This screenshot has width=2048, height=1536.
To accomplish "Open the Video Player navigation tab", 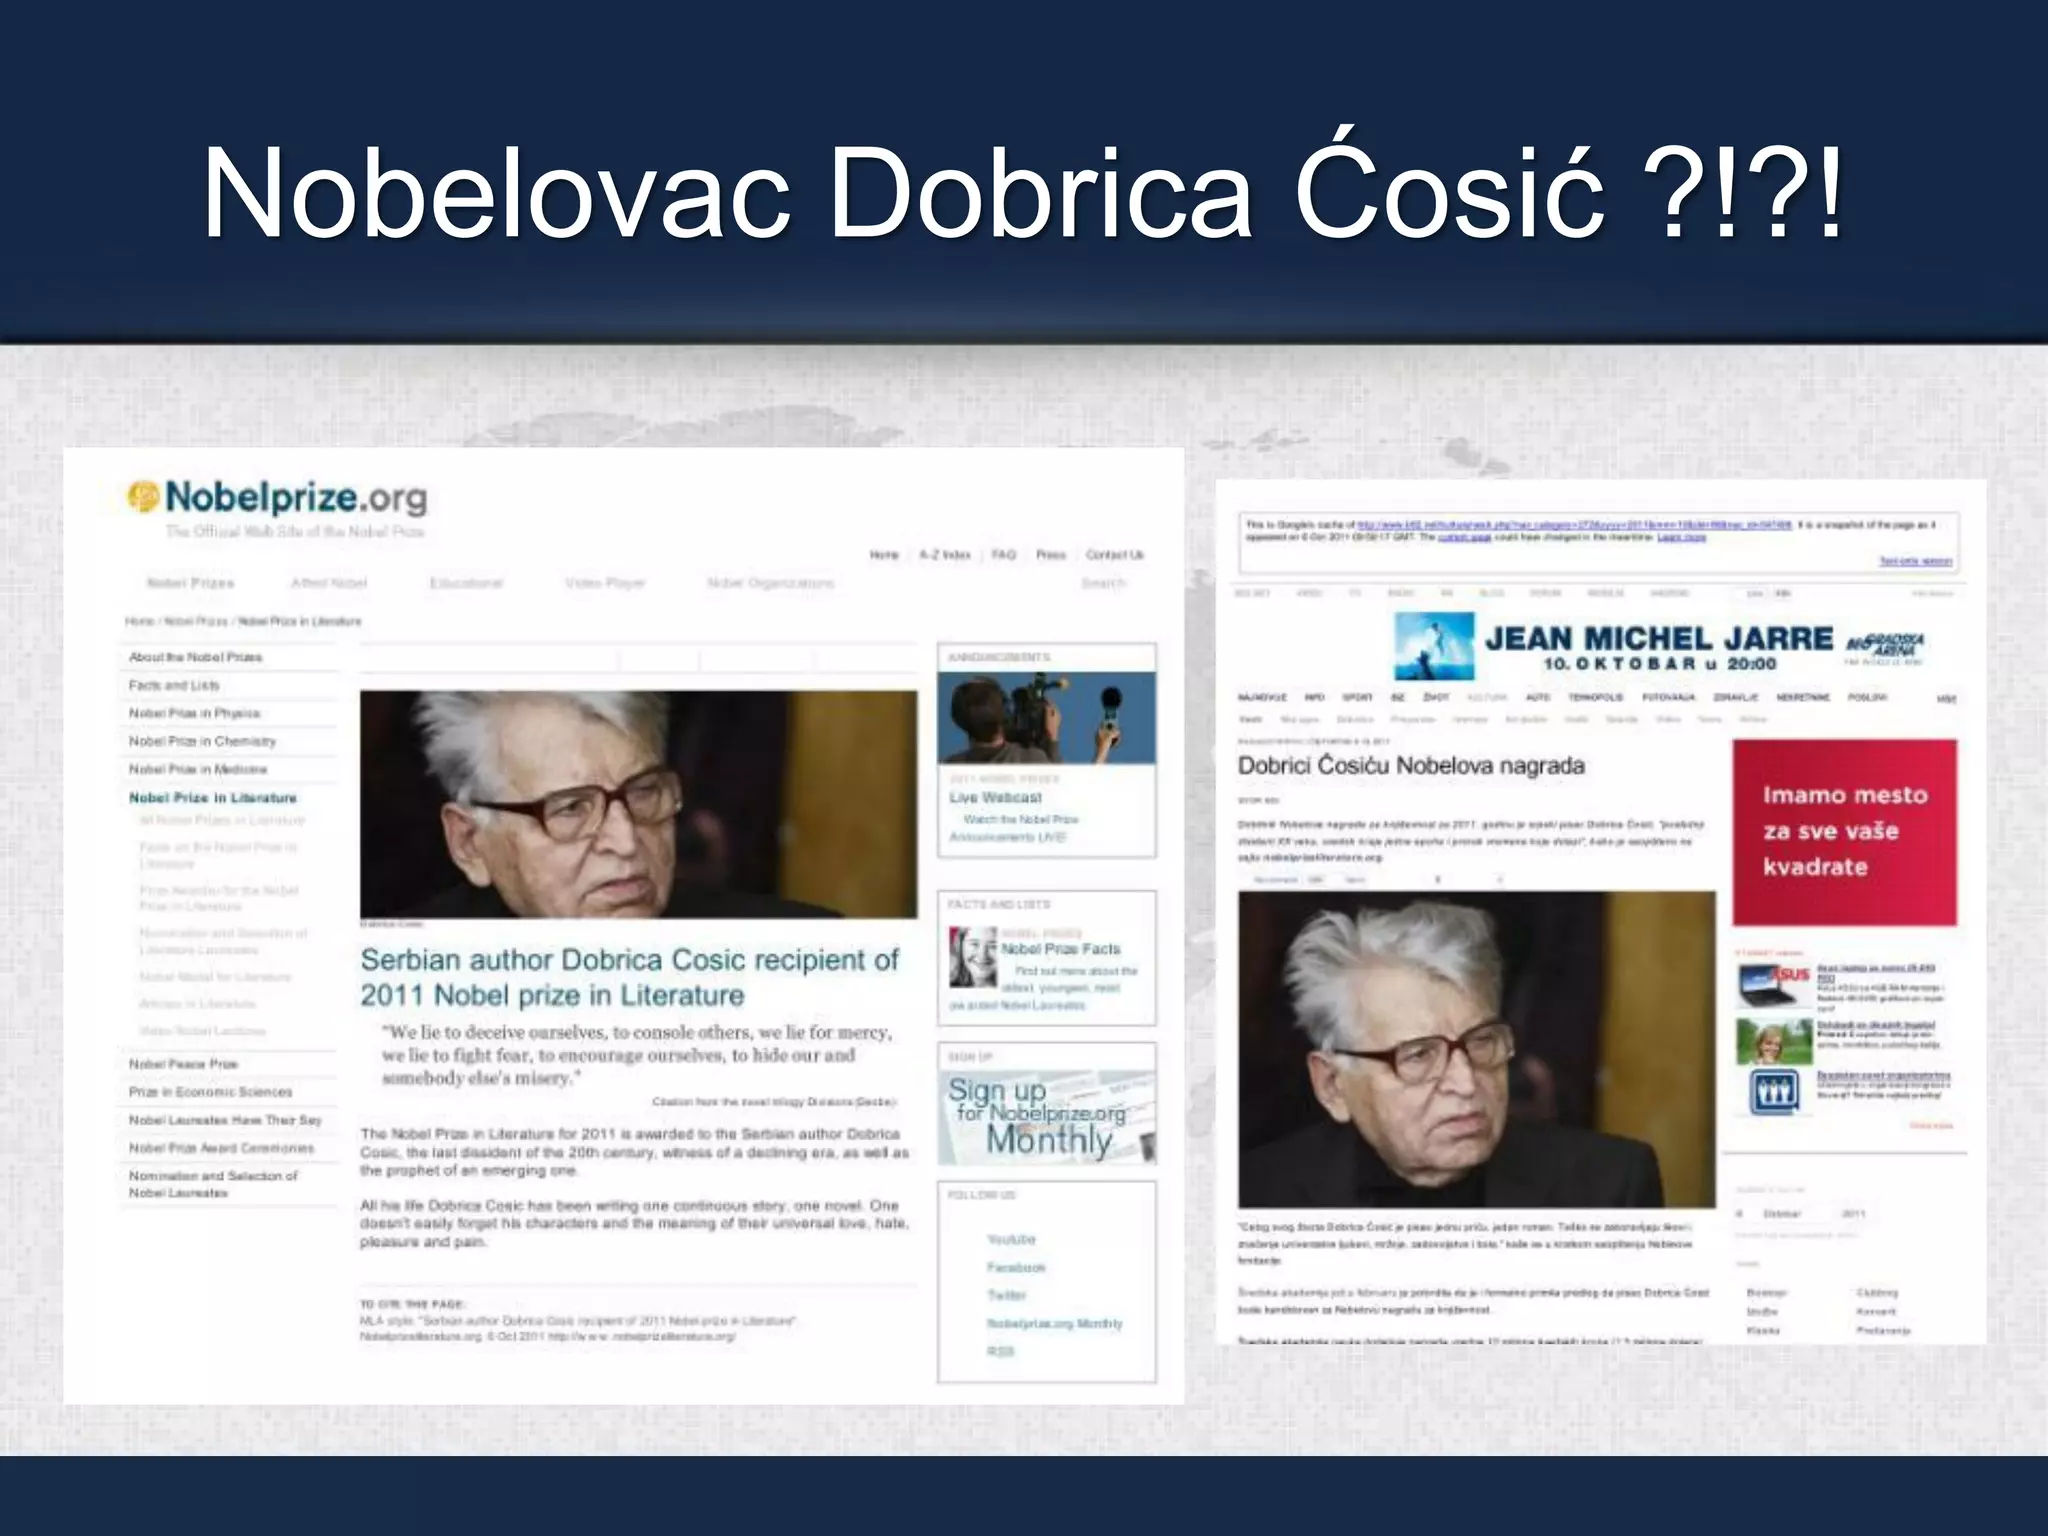I will [x=605, y=583].
